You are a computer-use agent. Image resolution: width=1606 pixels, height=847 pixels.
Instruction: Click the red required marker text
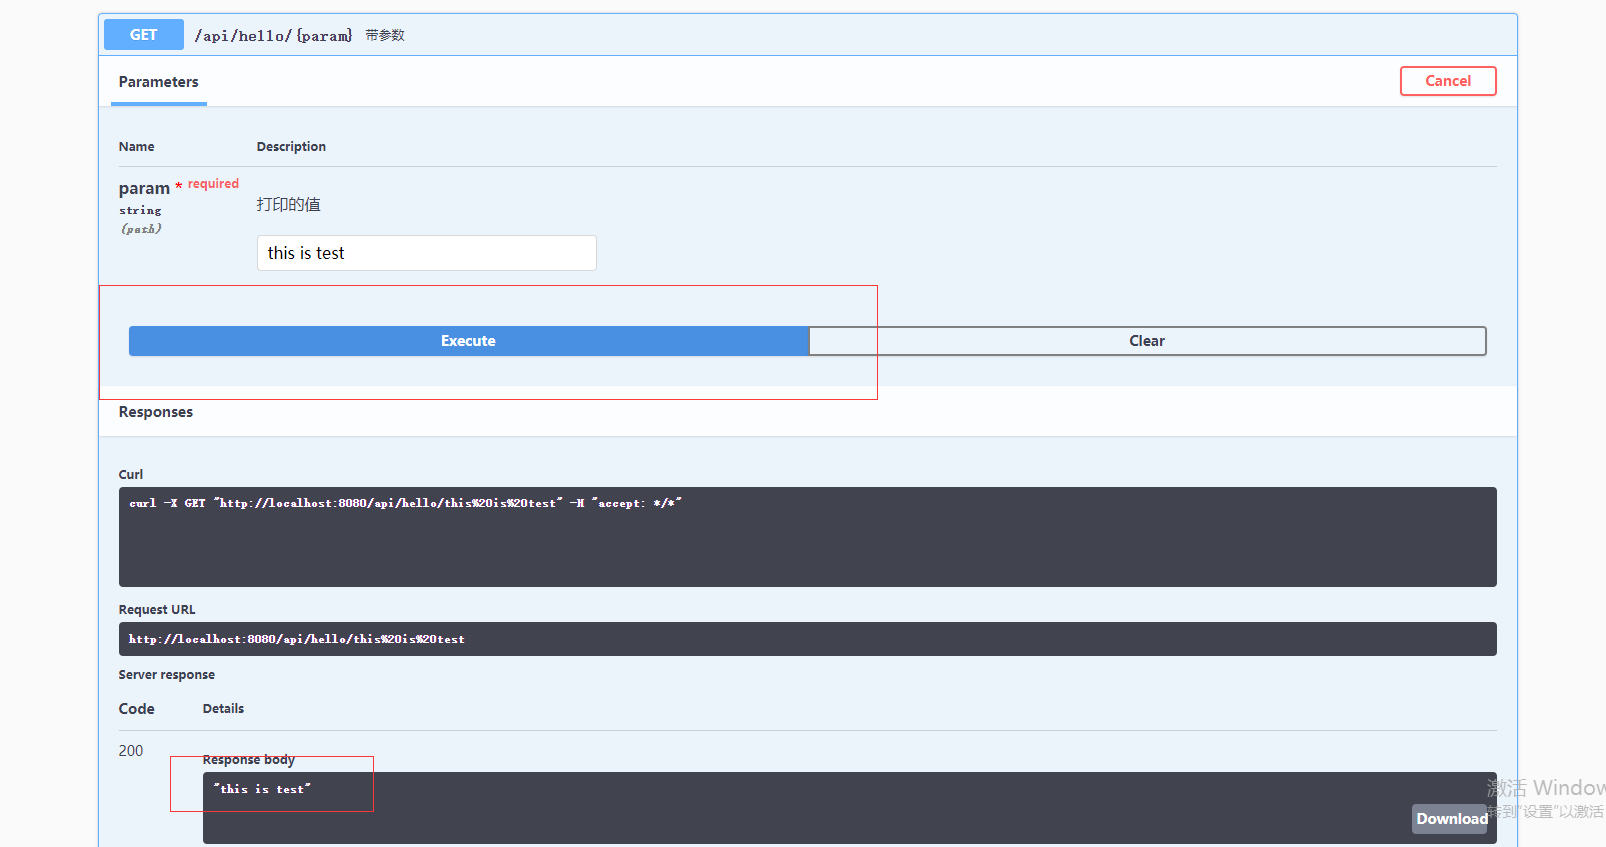pos(213,184)
